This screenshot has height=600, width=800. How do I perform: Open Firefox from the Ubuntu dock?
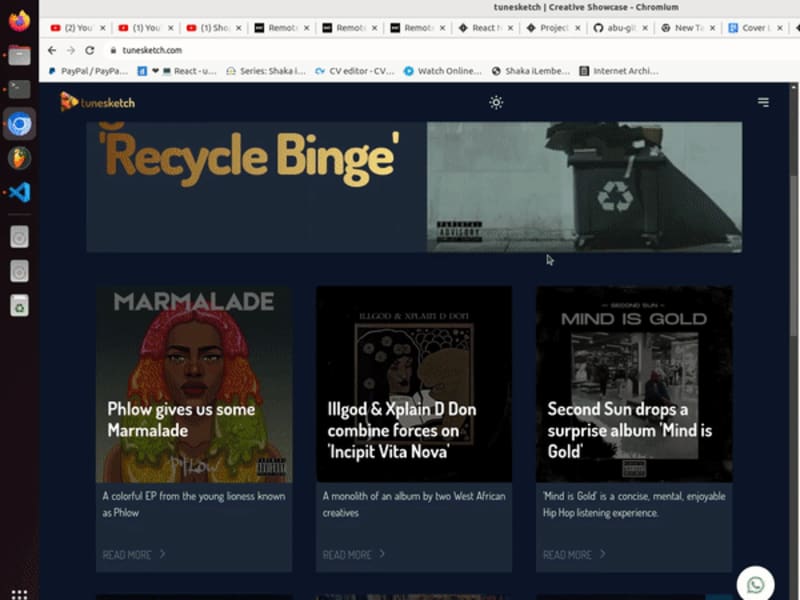[x=19, y=21]
